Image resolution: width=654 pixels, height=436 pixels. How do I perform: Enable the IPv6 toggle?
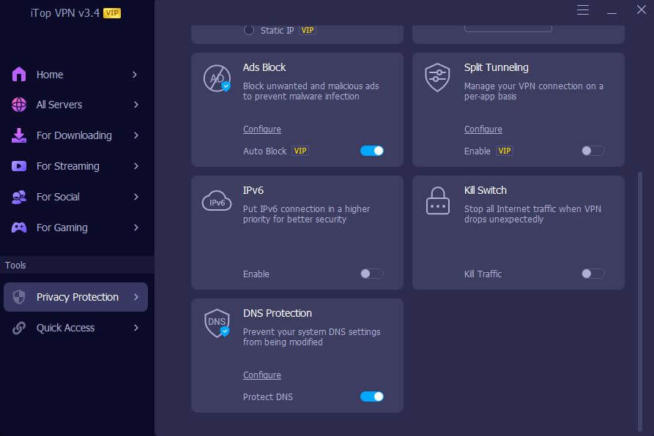point(372,274)
